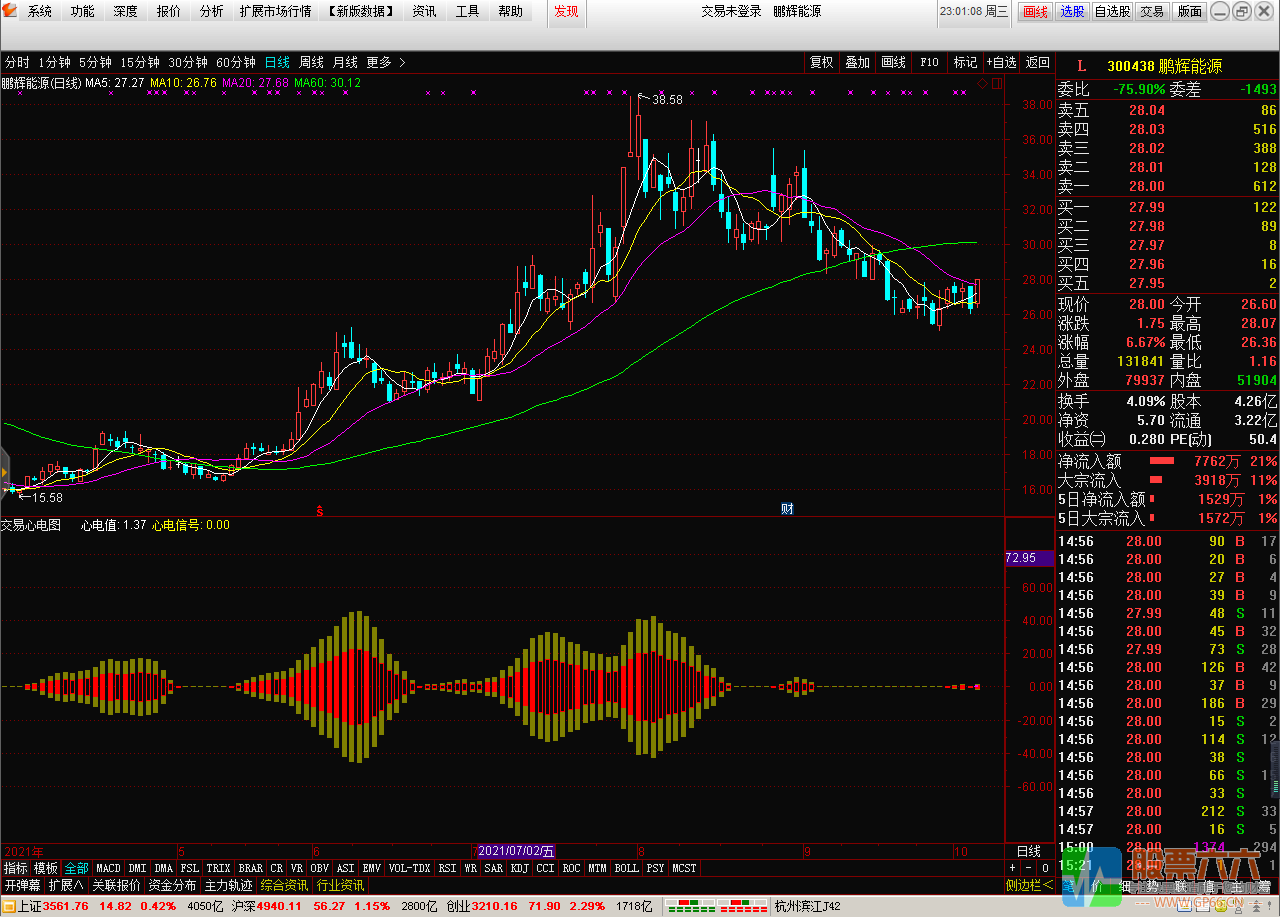Screen dimensions: 1280x917
Task: Open the 【新版数据】 menu
Action: point(361,11)
